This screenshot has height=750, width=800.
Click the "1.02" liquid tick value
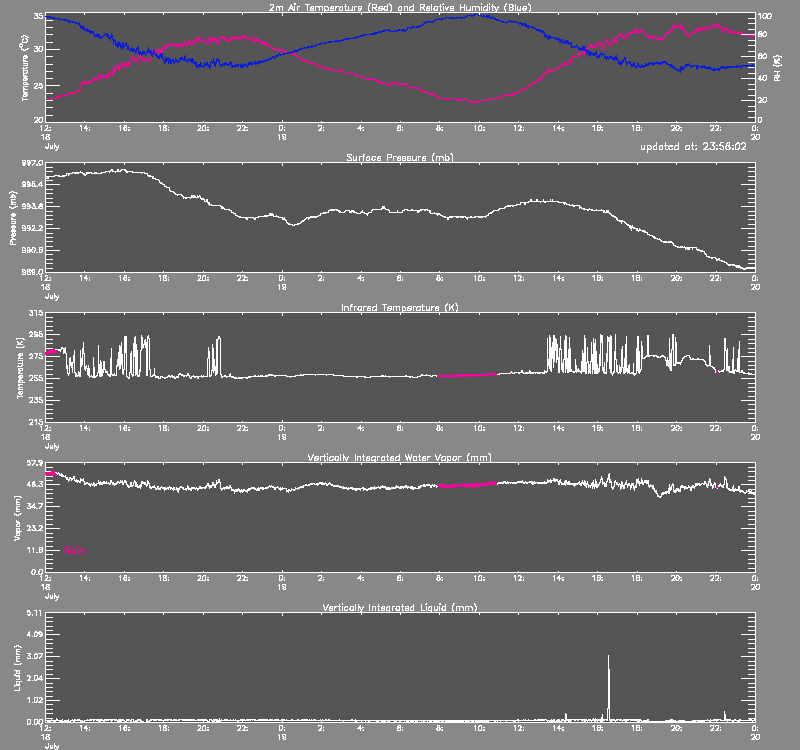tap(35, 700)
